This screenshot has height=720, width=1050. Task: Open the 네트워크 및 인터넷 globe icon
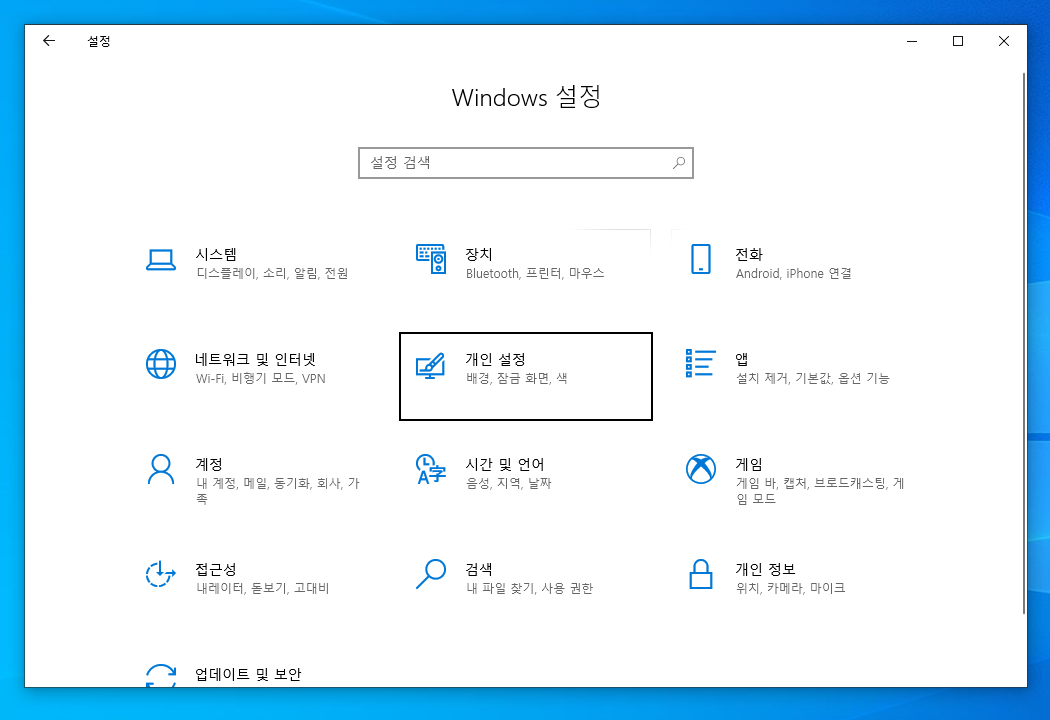[161, 364]
